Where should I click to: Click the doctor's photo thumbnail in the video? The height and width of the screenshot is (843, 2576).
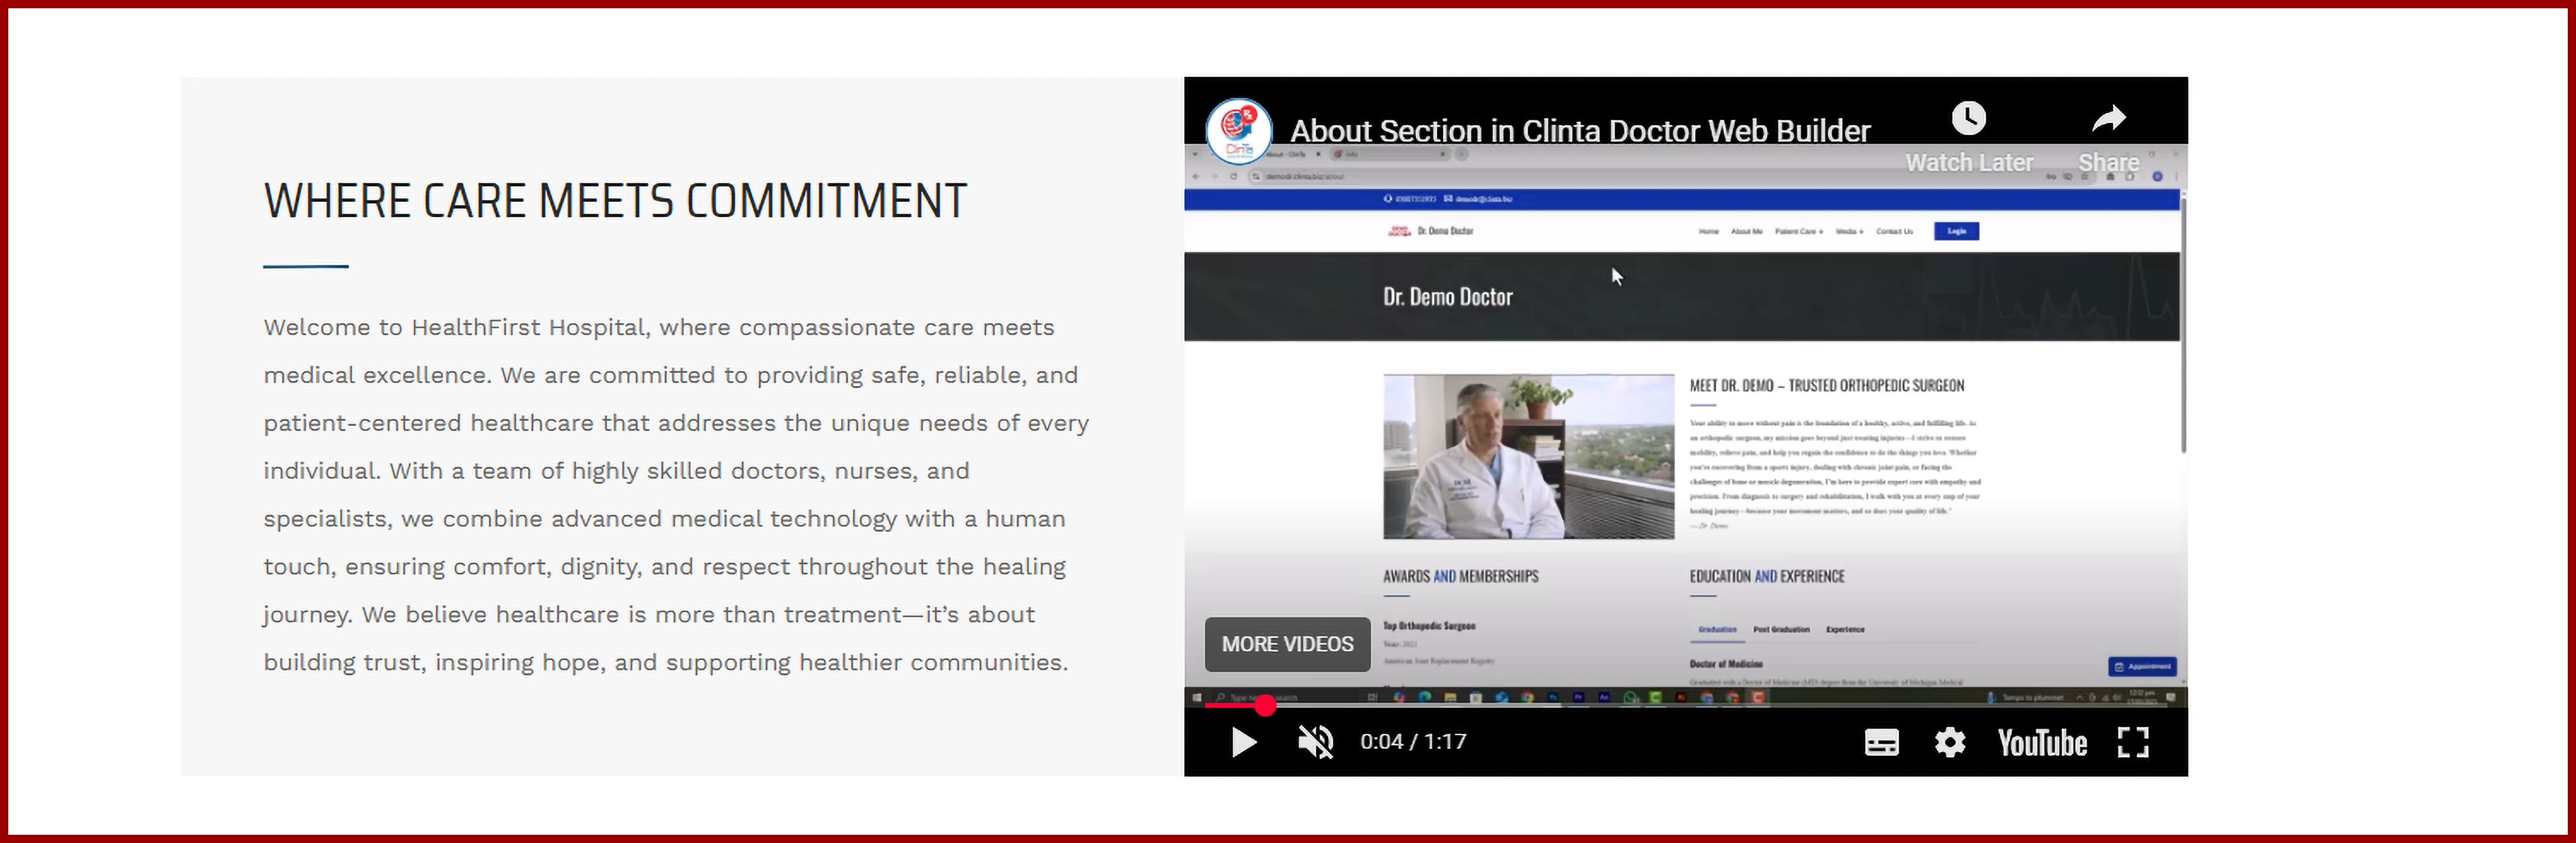pyautogui.click(x=1528, y=456)
